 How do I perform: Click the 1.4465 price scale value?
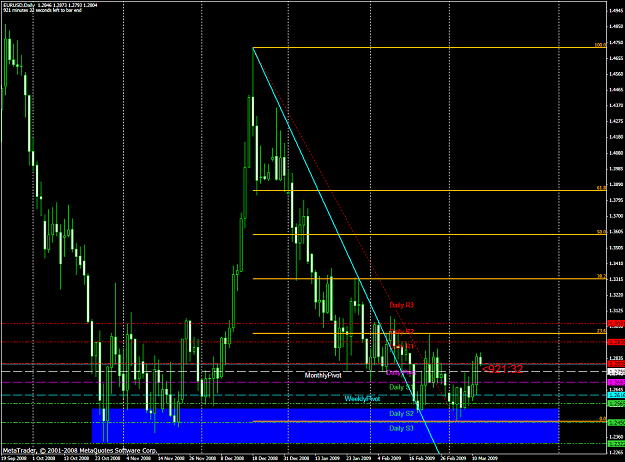point(615,90)
